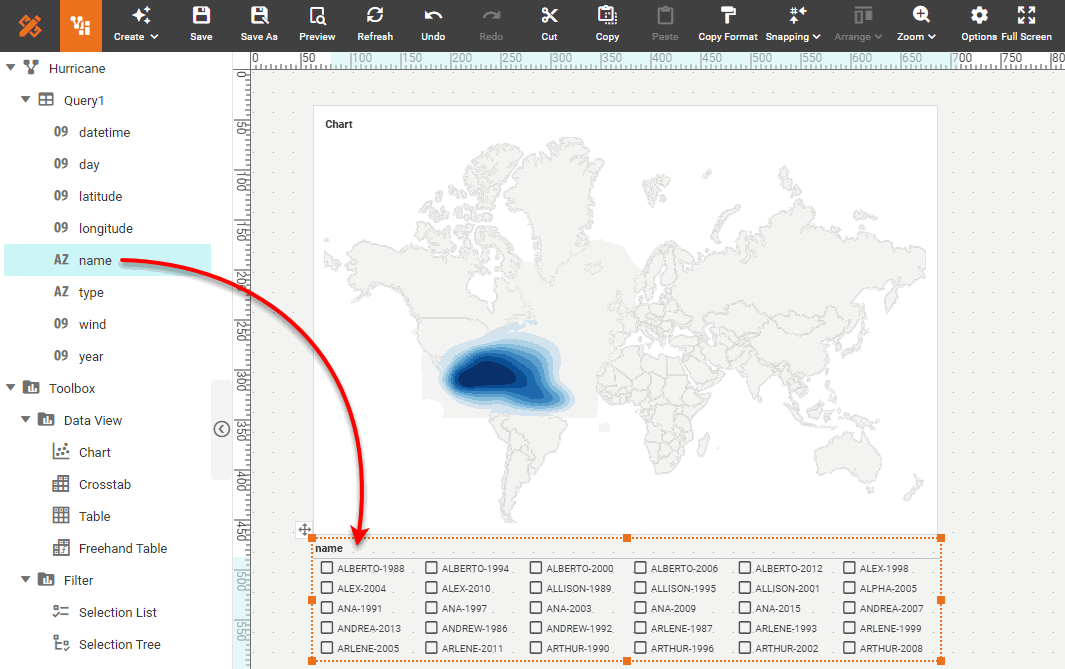Open the Snapping menu
The width and height of the screenshot is (1065, 669).
pyautogui.click(x=792, y=24)
